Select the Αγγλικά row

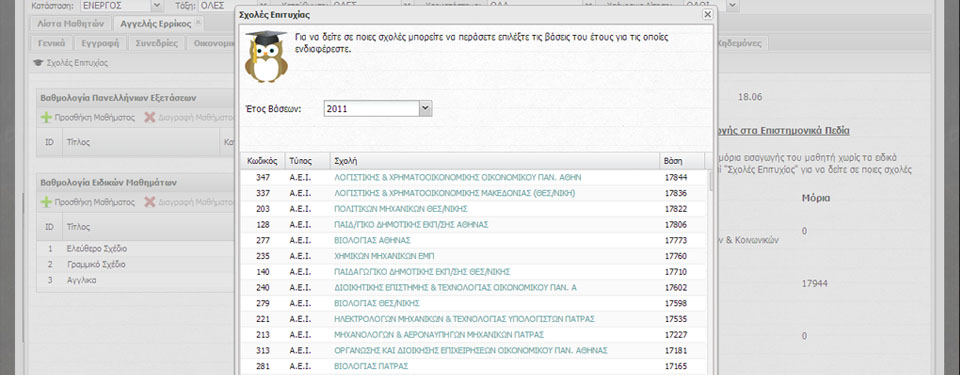(136, 280)
